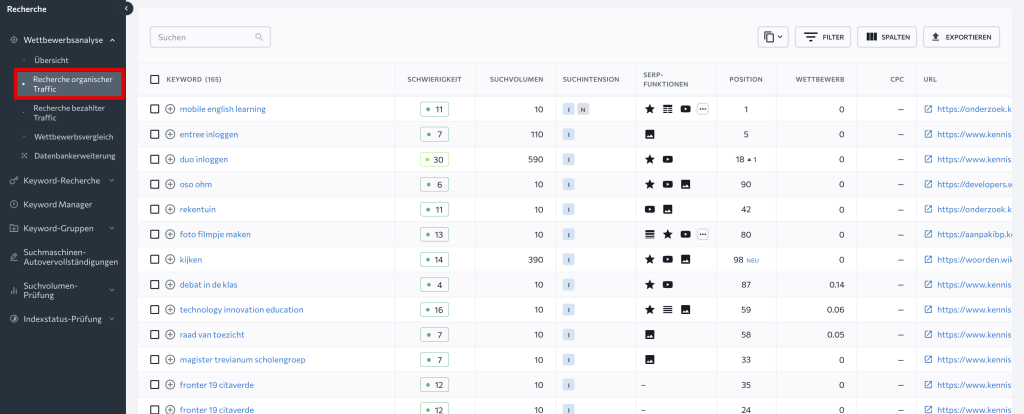Open external URL icon for 'raad van toezicht'
The height and width of the screenshot is (414, 1024).
[x=928, y=335]
